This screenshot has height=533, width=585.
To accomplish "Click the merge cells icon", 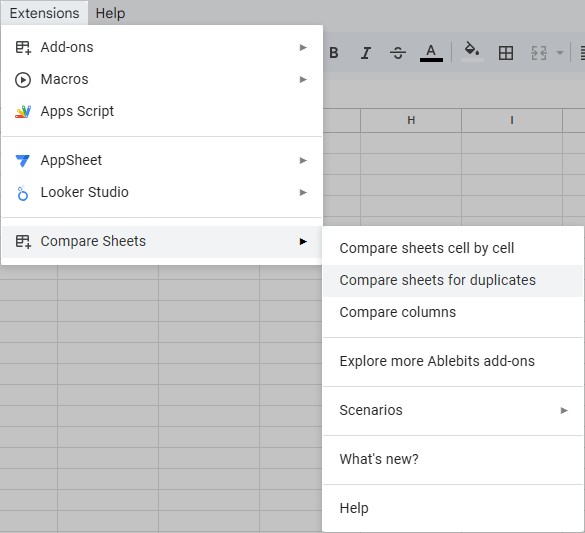I will tap(539, 53).
